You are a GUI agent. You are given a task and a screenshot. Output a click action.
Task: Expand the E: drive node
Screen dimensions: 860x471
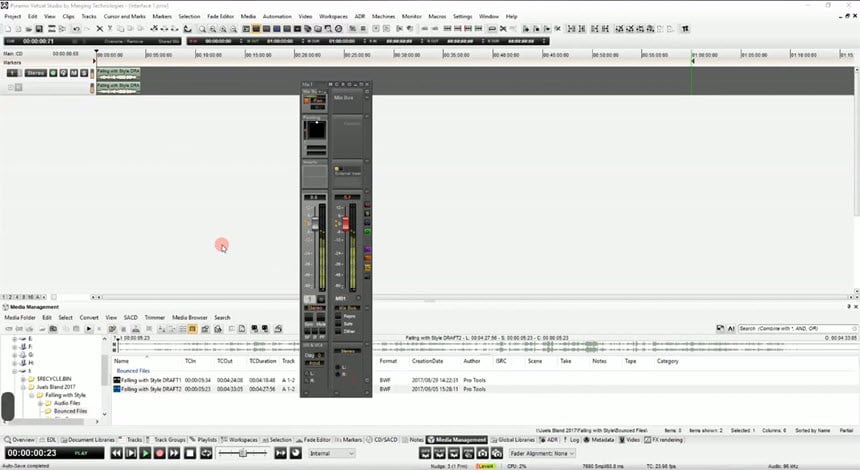pyautogui.click(x=15, y=339)
